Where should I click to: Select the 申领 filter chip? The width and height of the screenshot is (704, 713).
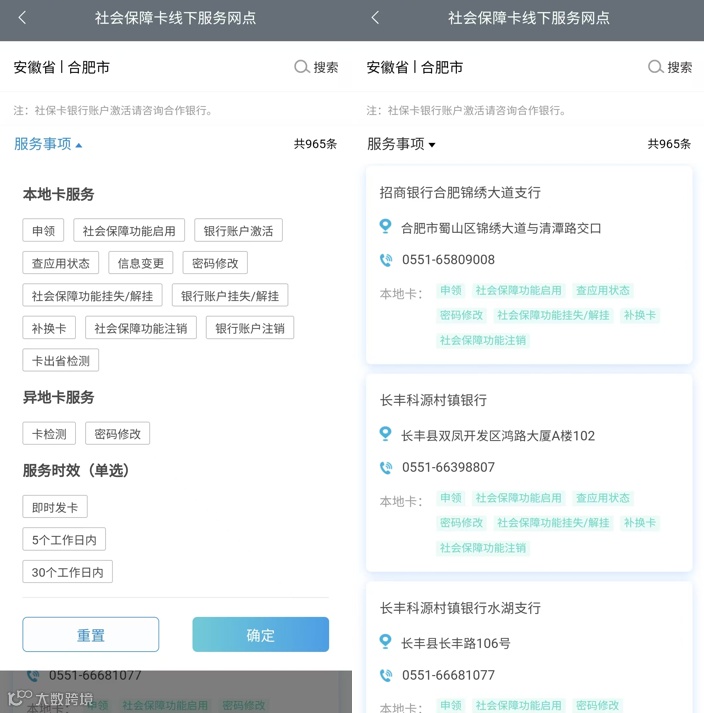tap(43, 231)
